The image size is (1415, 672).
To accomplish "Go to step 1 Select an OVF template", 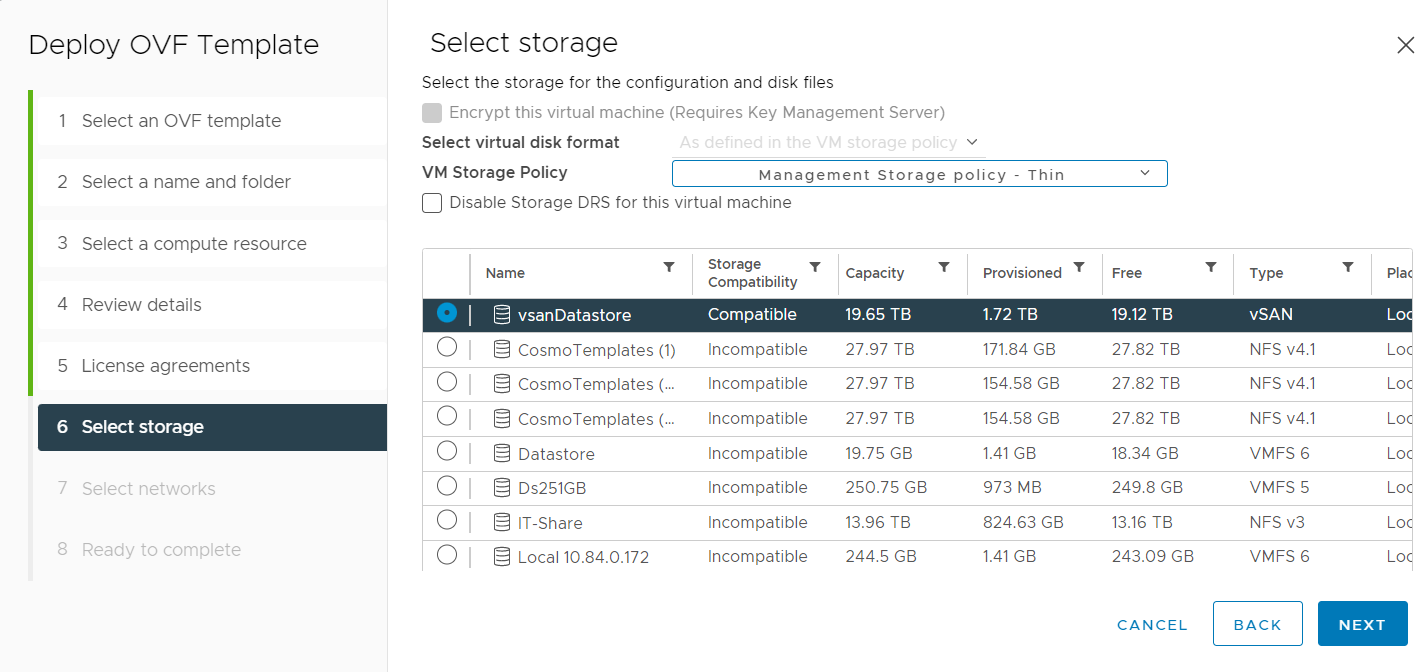I will coord(181,121).
